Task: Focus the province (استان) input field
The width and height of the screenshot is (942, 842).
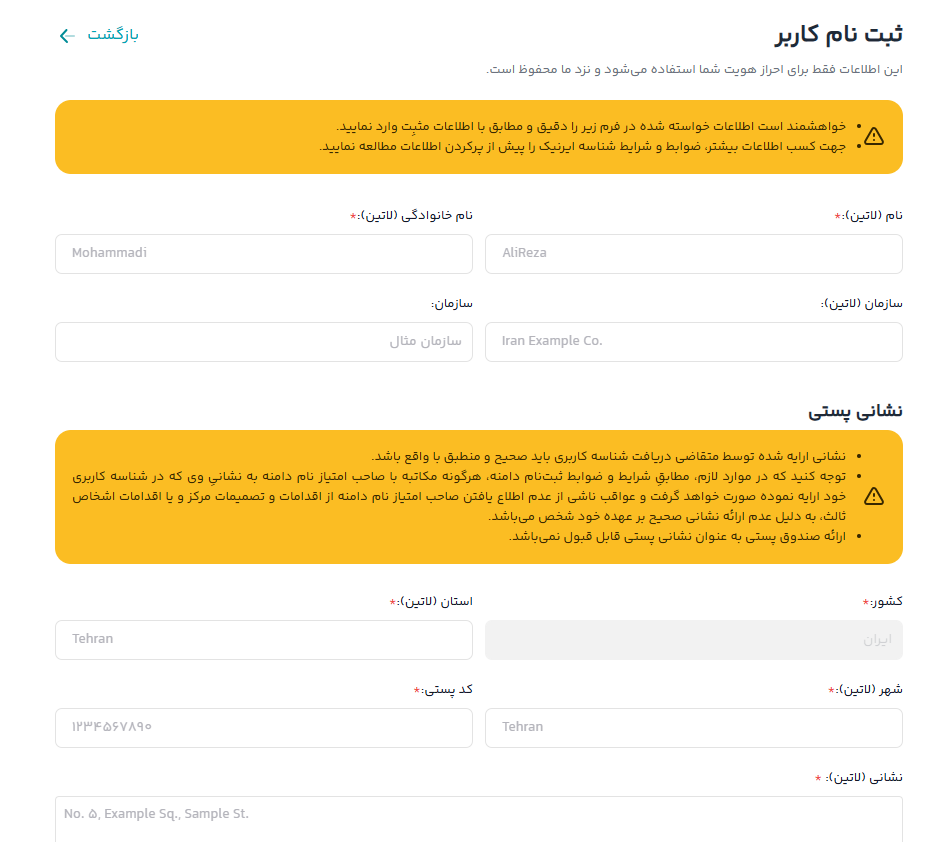Action: pyautogui.click(x=264, y=640)
